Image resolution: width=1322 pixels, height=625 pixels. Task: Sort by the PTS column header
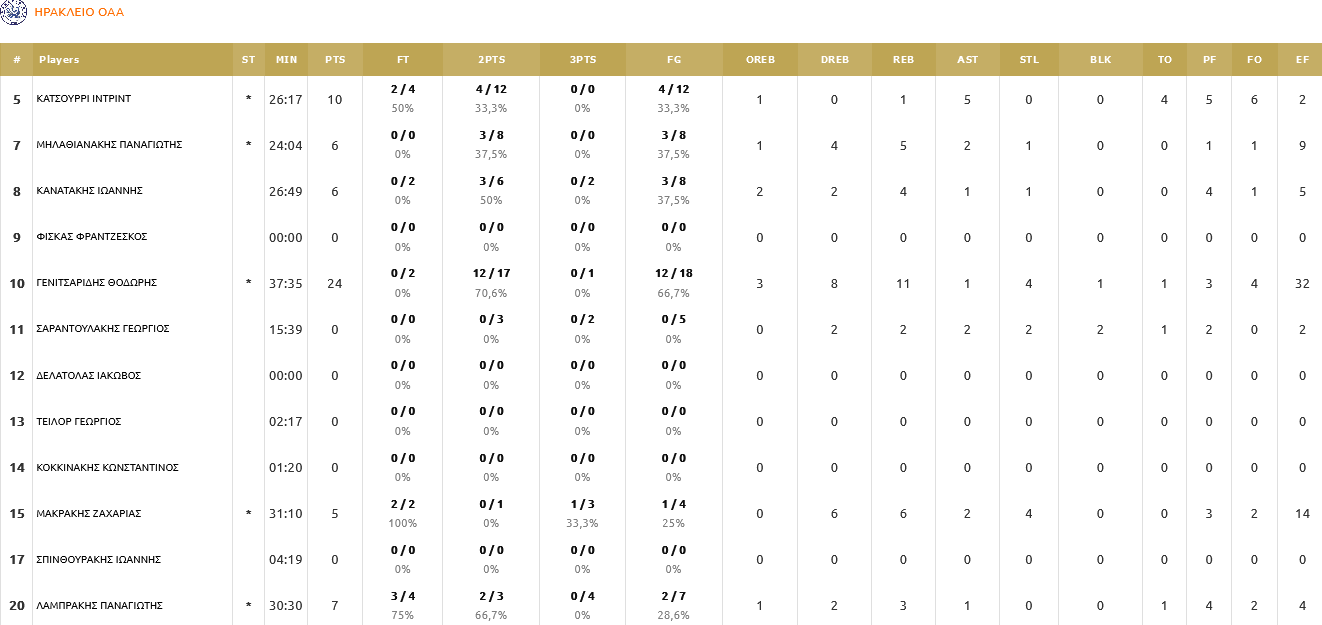tap(335, 60)
